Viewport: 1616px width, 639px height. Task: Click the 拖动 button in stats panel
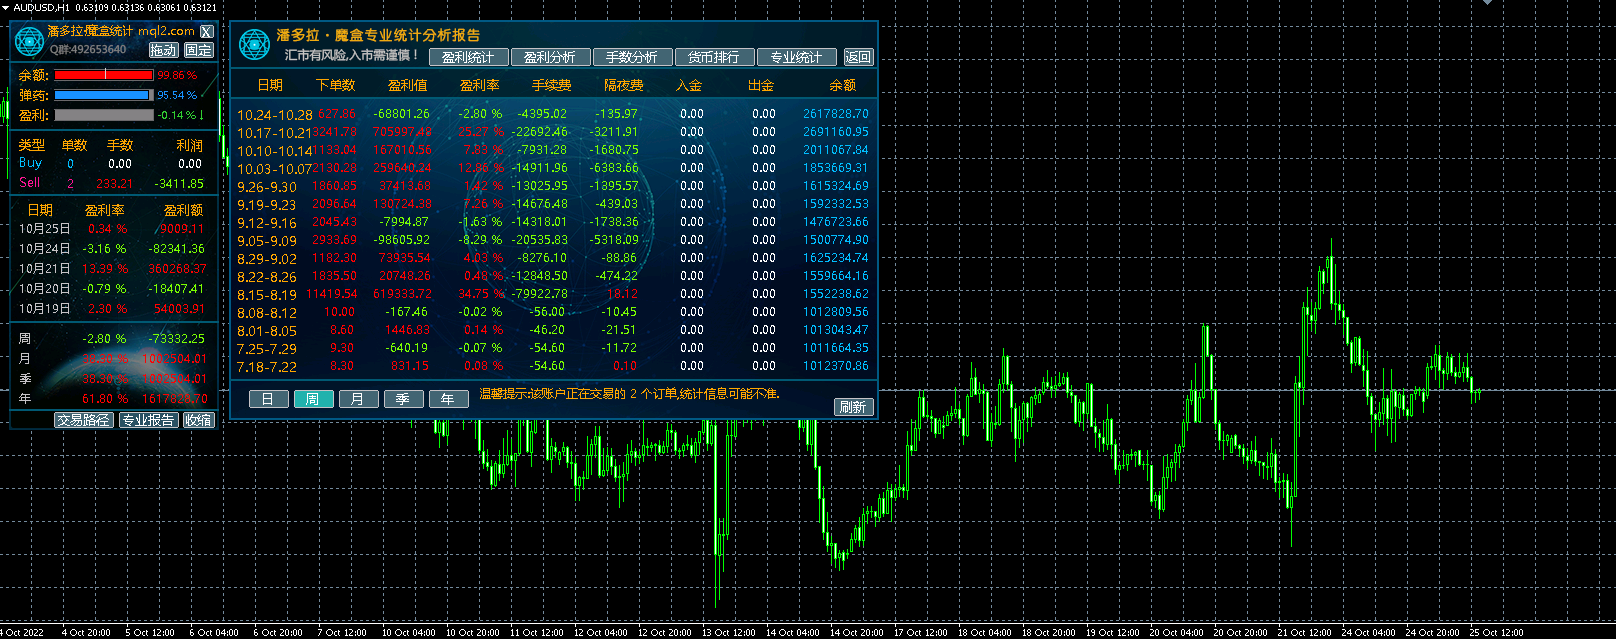(x=164, y=50)
